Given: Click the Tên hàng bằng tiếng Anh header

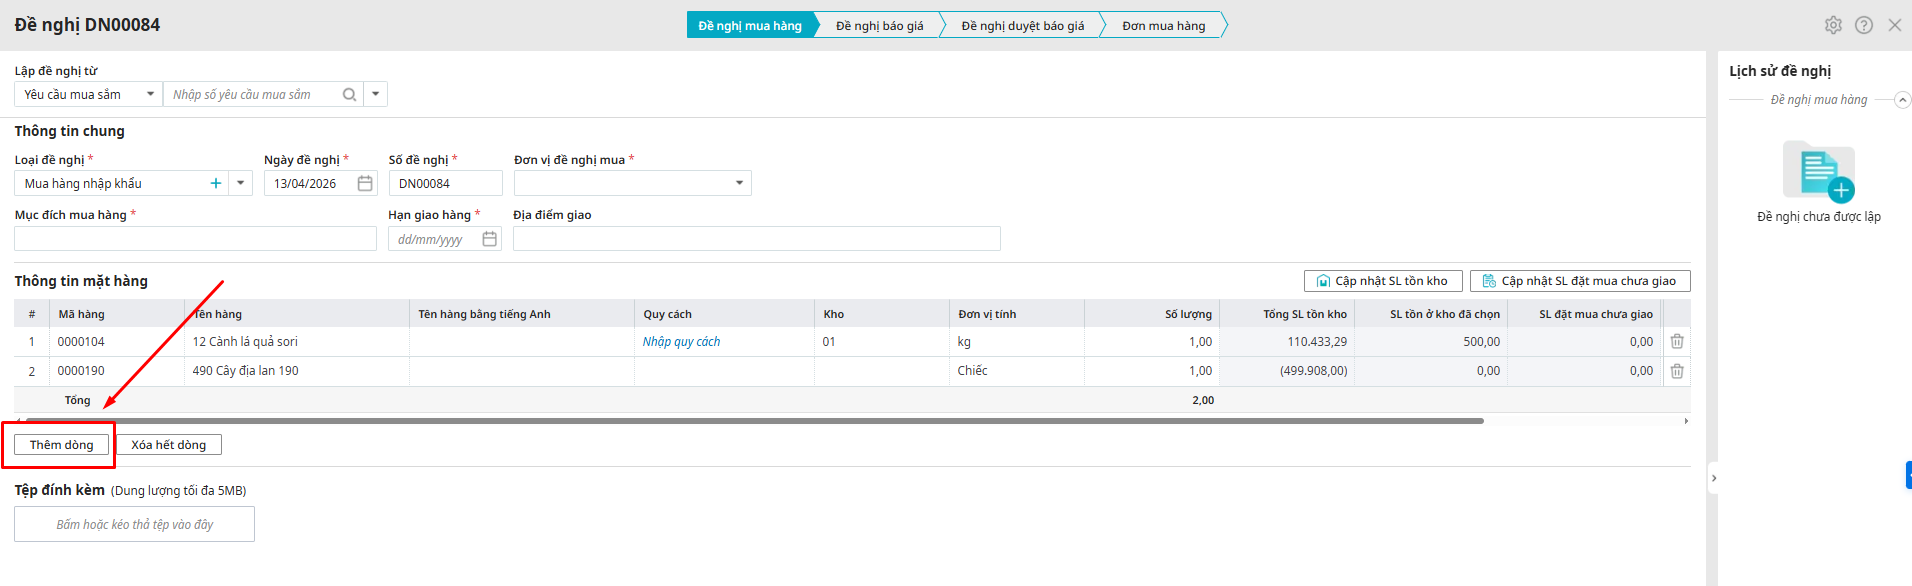Looking at the screenshot, I should pos(522,314).
